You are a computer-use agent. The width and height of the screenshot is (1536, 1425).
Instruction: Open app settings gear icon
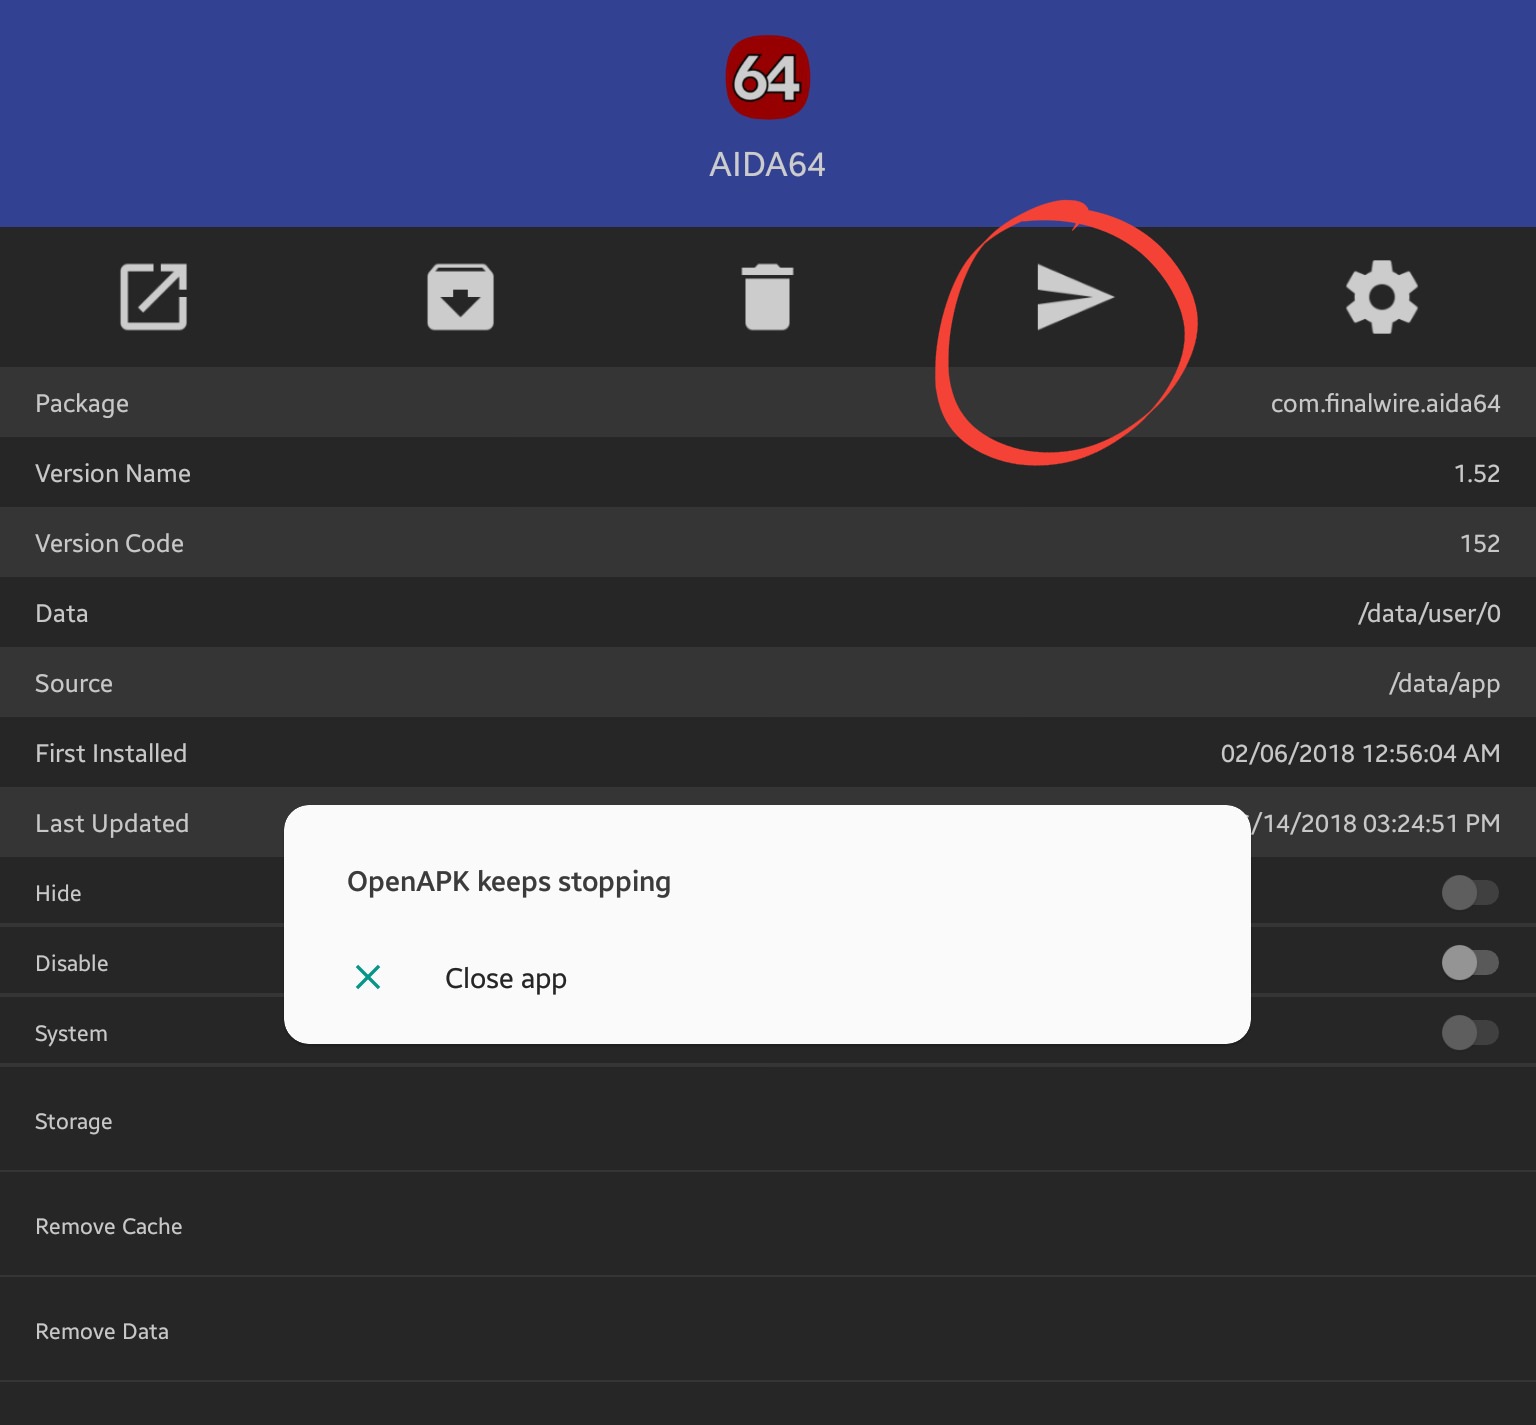click(x=1382, y=297)
